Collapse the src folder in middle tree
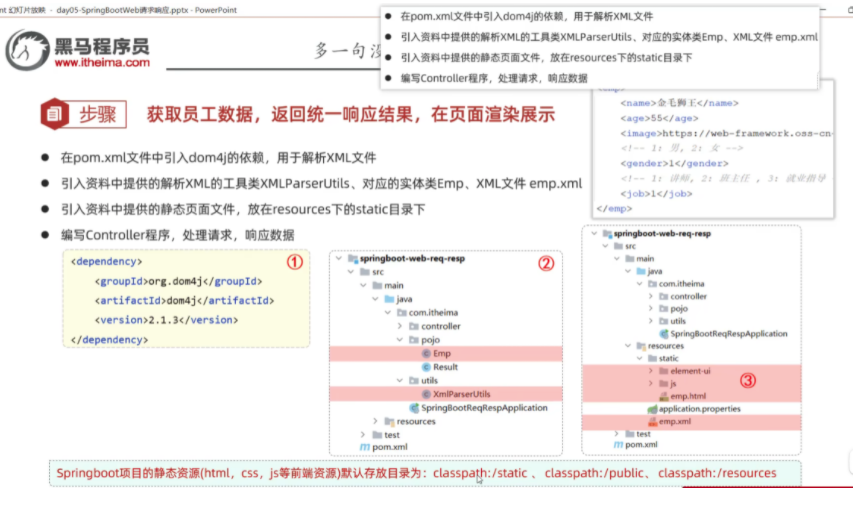Viewport: 860px width, 507px height. [x=351, y=272]
